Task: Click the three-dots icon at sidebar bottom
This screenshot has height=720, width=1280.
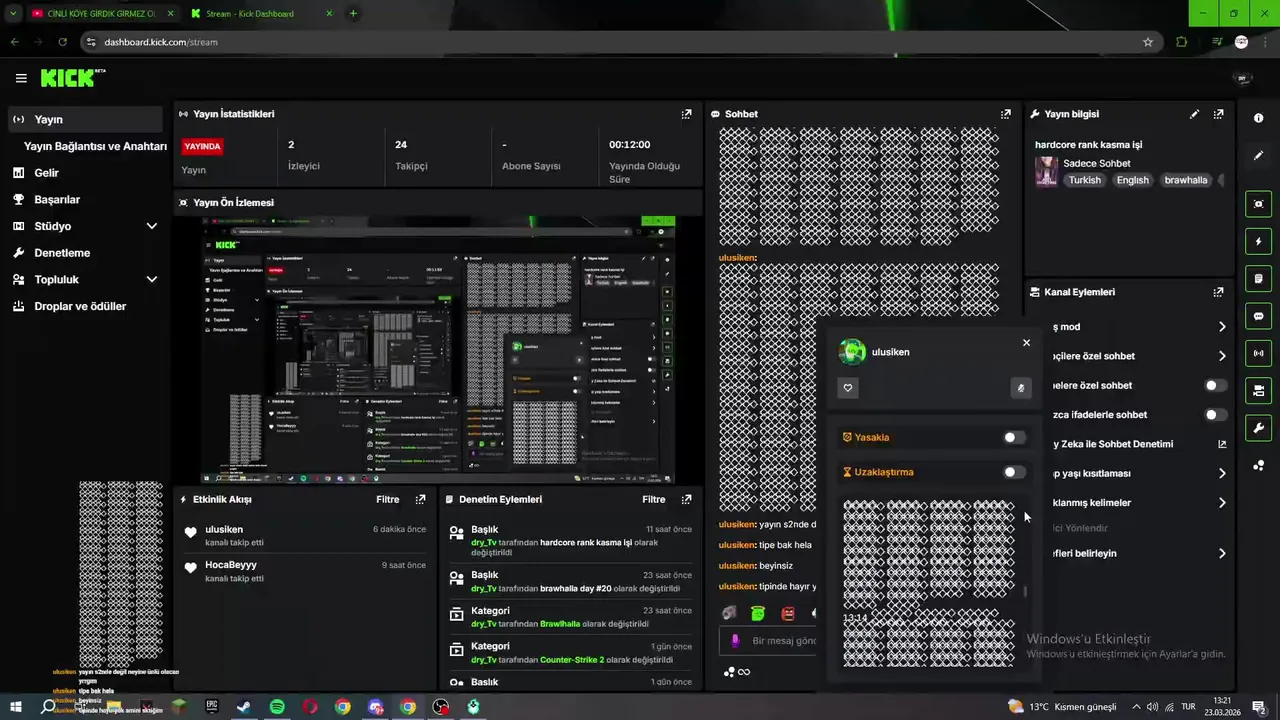Action: [x=1258, y=466]
